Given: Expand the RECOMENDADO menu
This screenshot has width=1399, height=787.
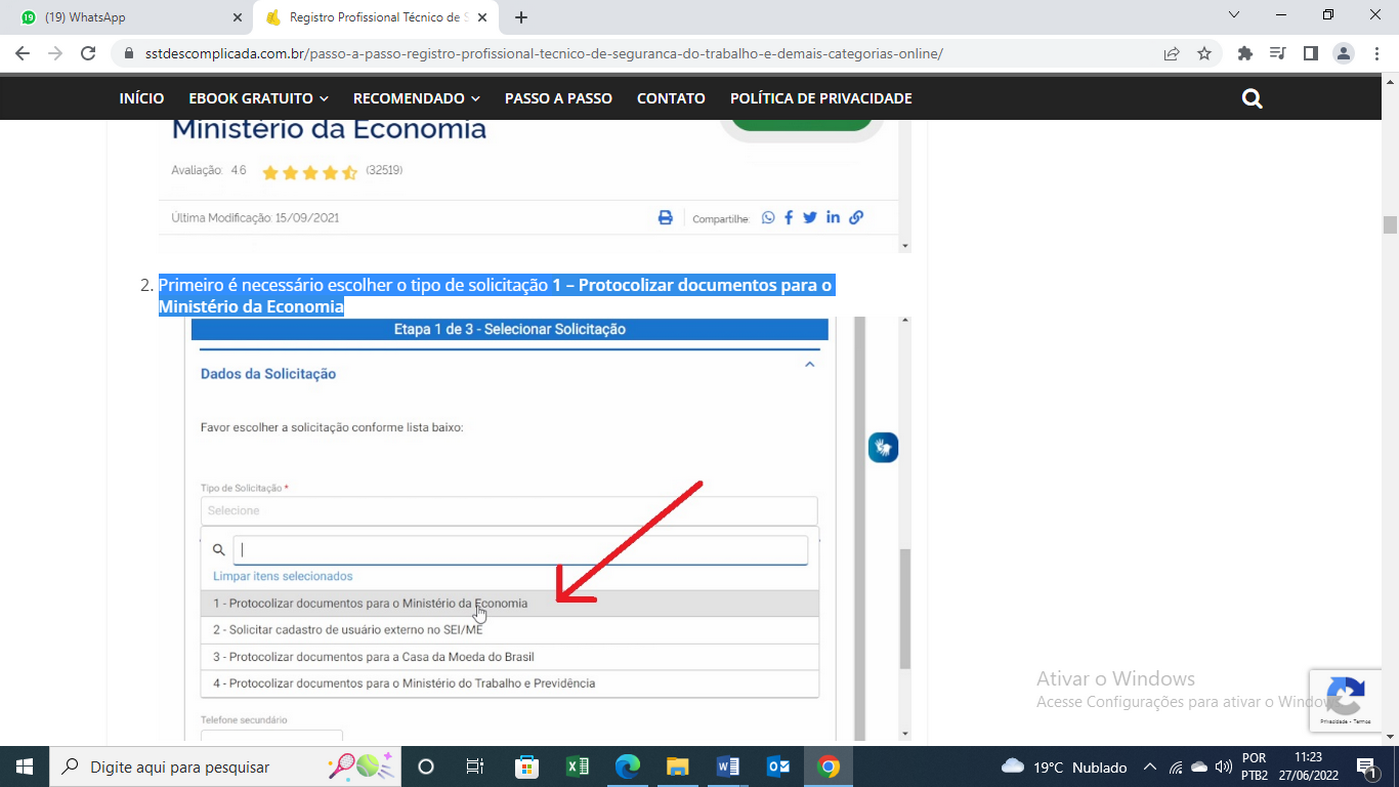Looking at the screenshot, I should pos(416,98).
